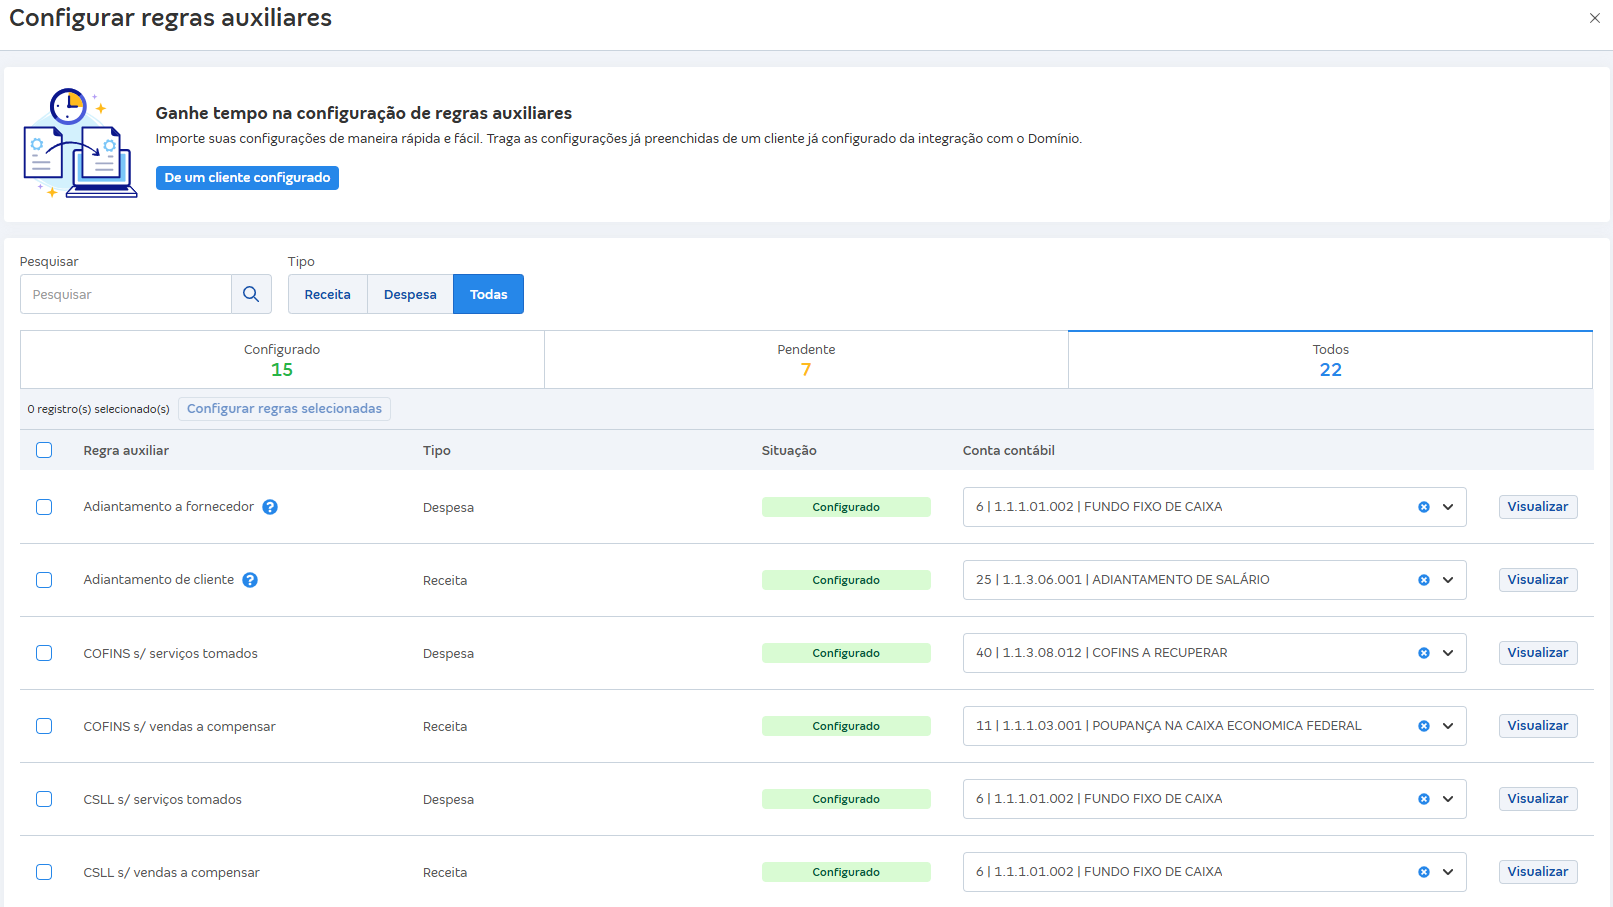Click Visualizar for COFINS s/ serviços tomados
The width and height of the screenshot is (1613, 907).
pos(1537,653)
